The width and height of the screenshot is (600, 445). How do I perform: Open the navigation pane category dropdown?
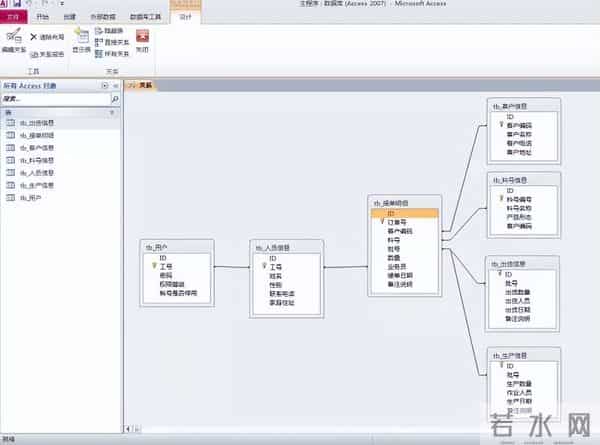105,86
